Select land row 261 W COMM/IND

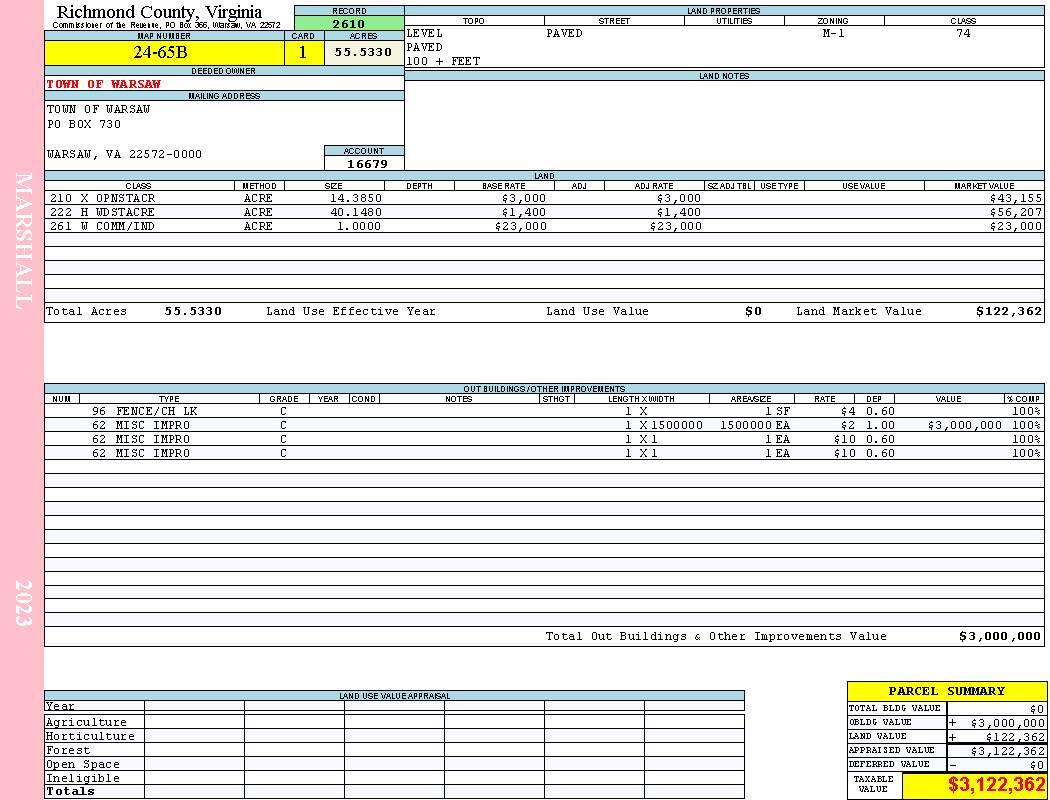click(544, 226)
